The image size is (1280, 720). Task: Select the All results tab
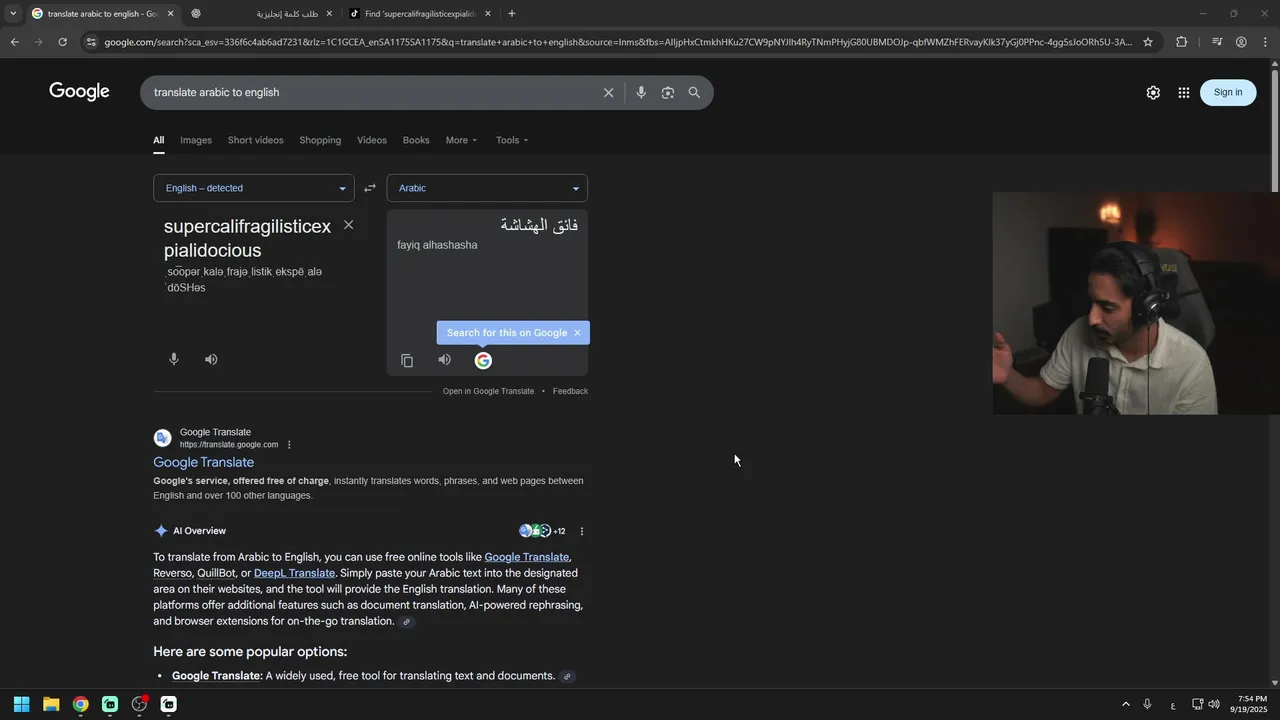coord(158,140)
